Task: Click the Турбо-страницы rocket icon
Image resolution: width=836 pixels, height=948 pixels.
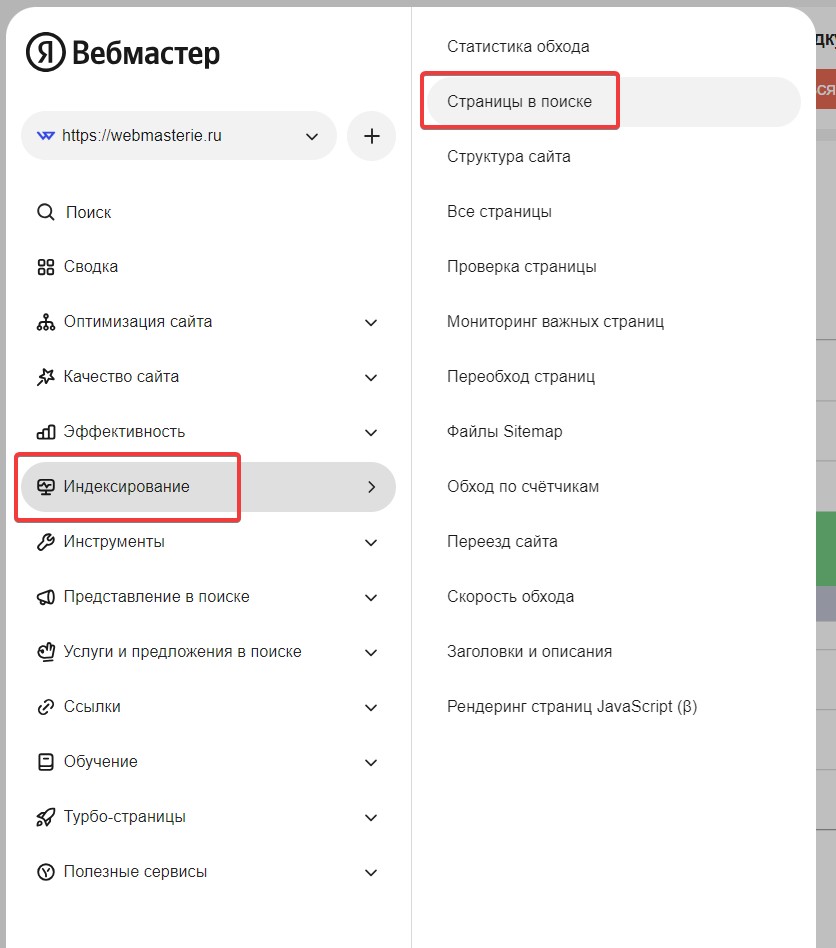Action: pyautogui.click(x=45, y=817)
